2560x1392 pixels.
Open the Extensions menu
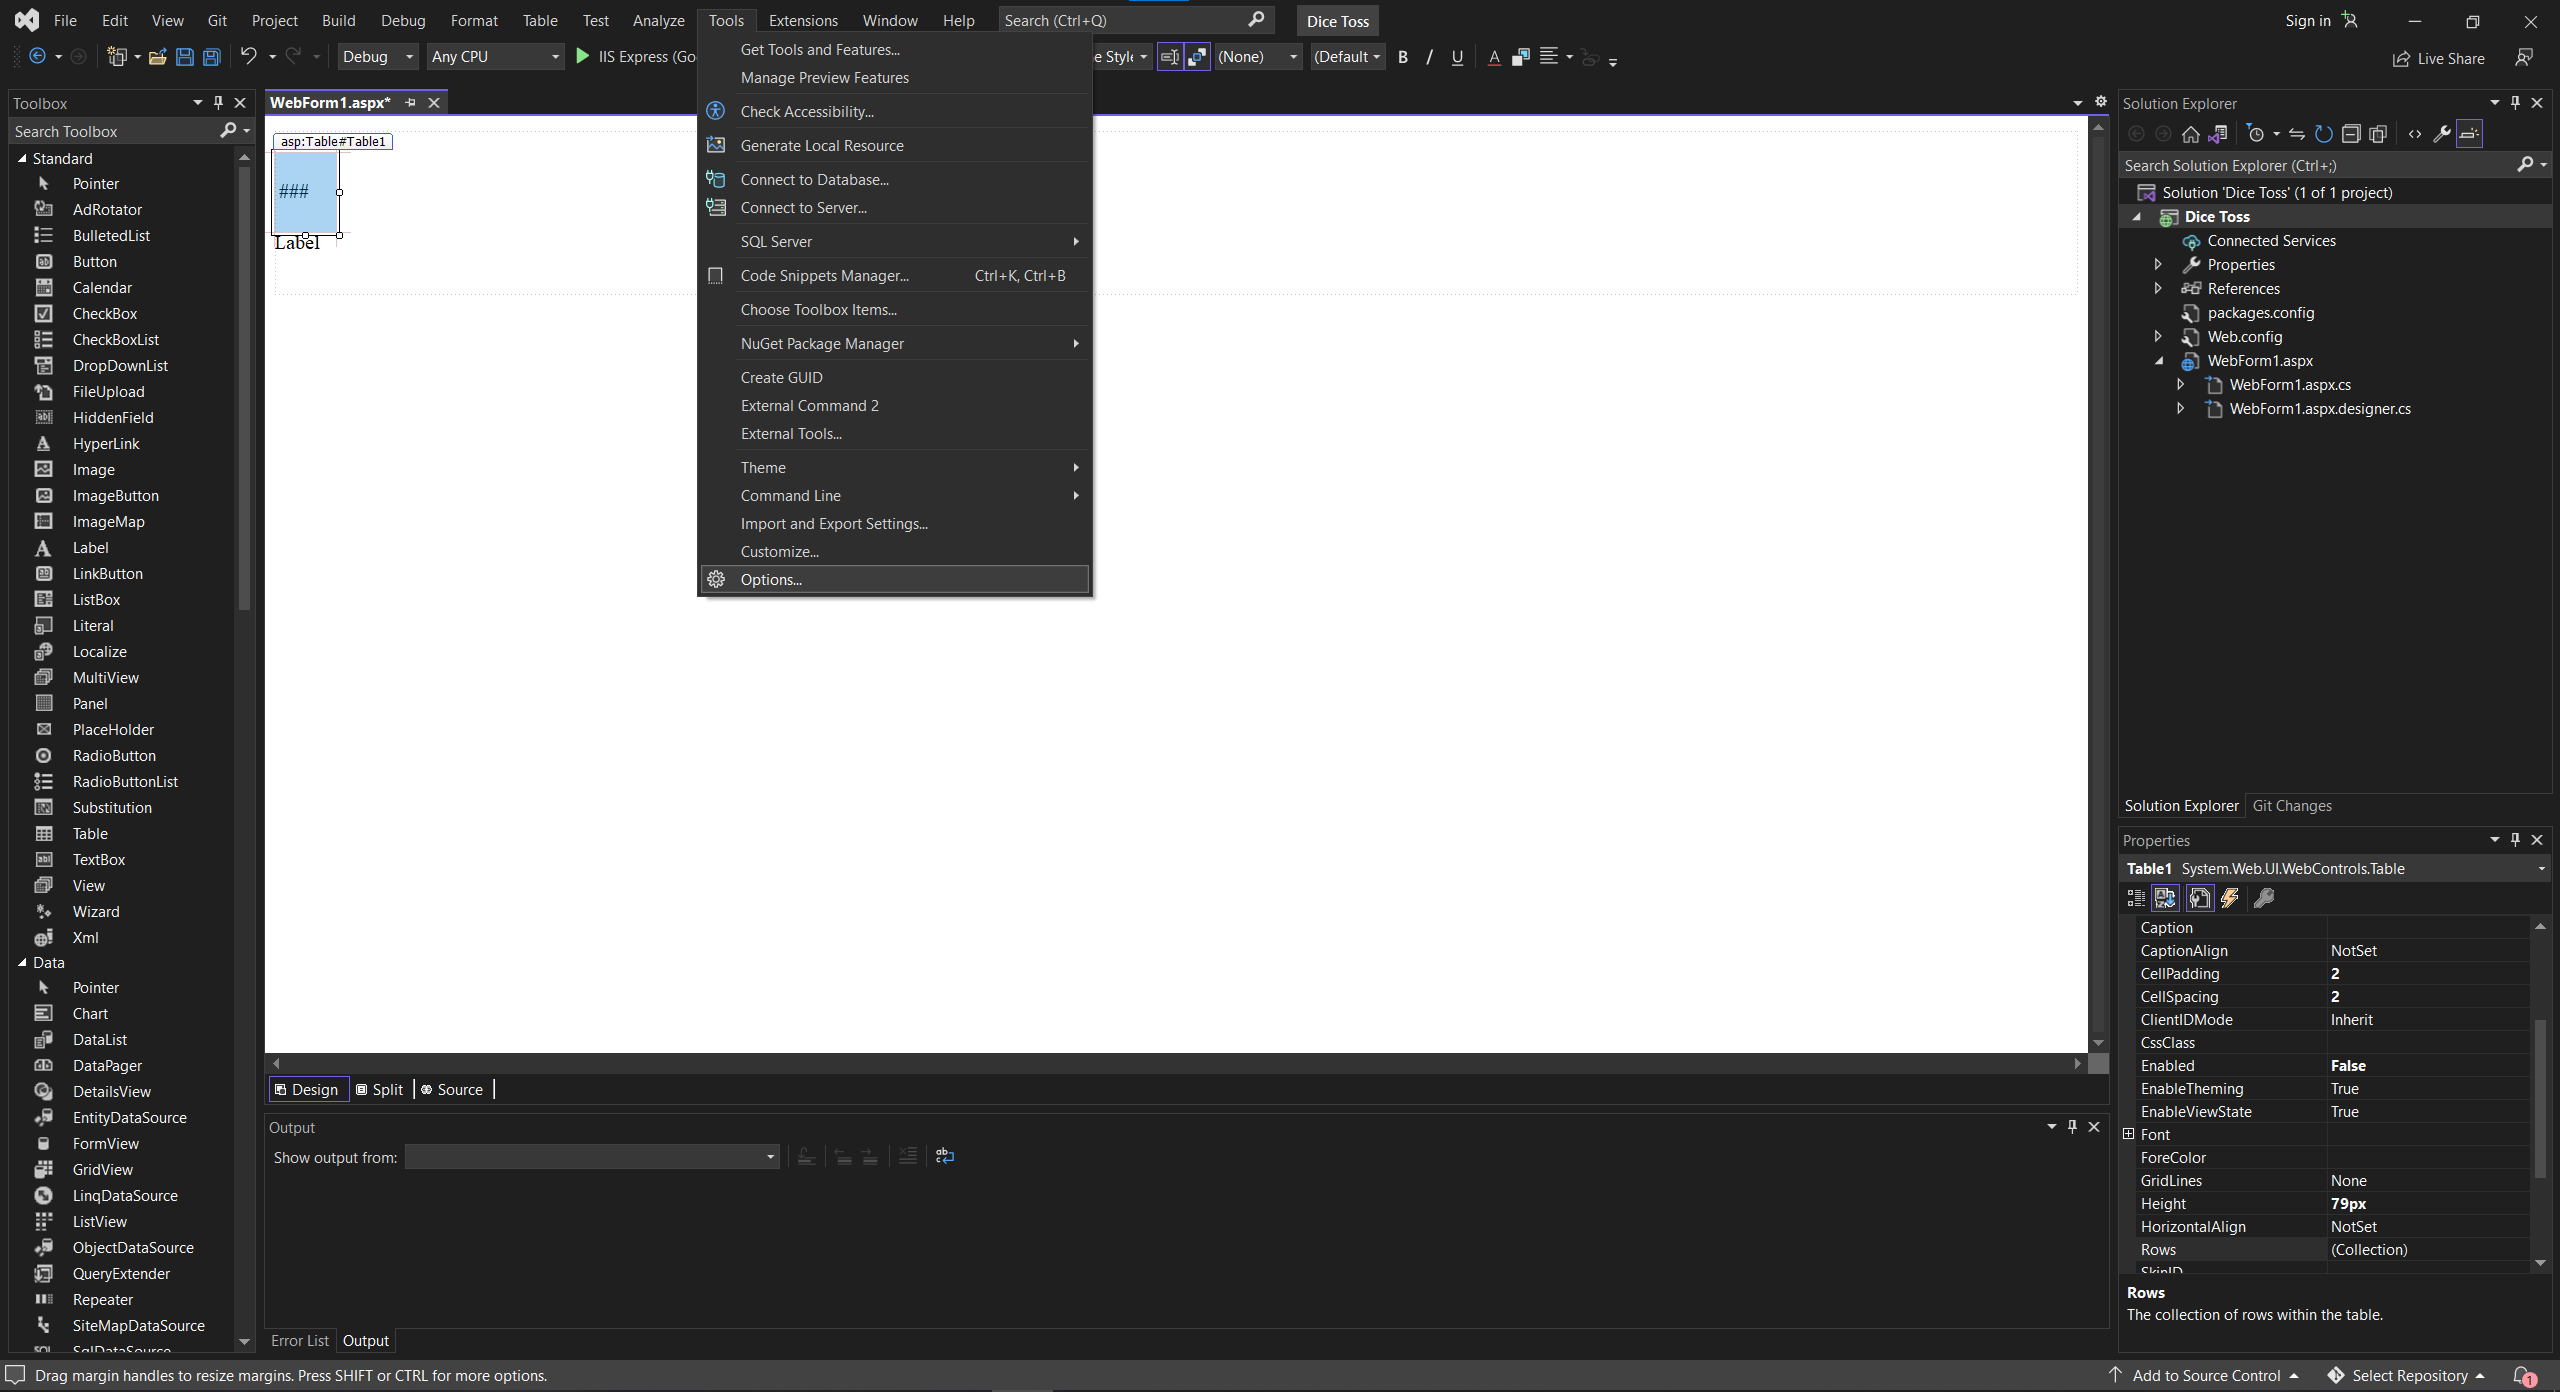pos(803,20)
